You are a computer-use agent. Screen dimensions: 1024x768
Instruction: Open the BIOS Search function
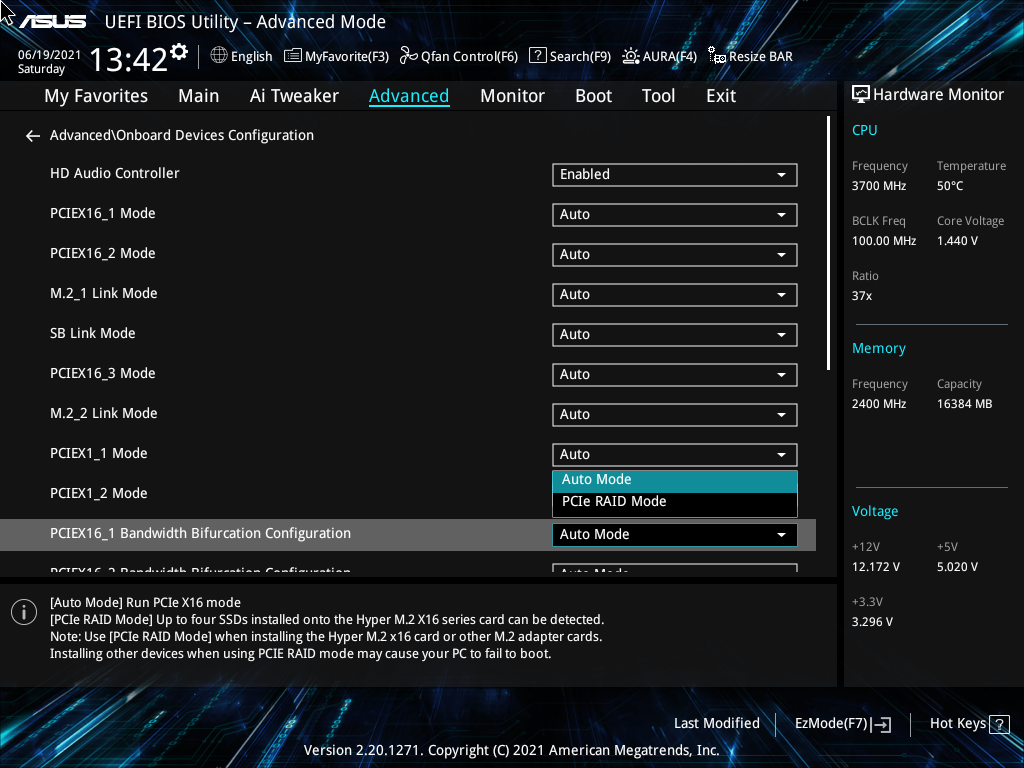click(x=569, y=56)
